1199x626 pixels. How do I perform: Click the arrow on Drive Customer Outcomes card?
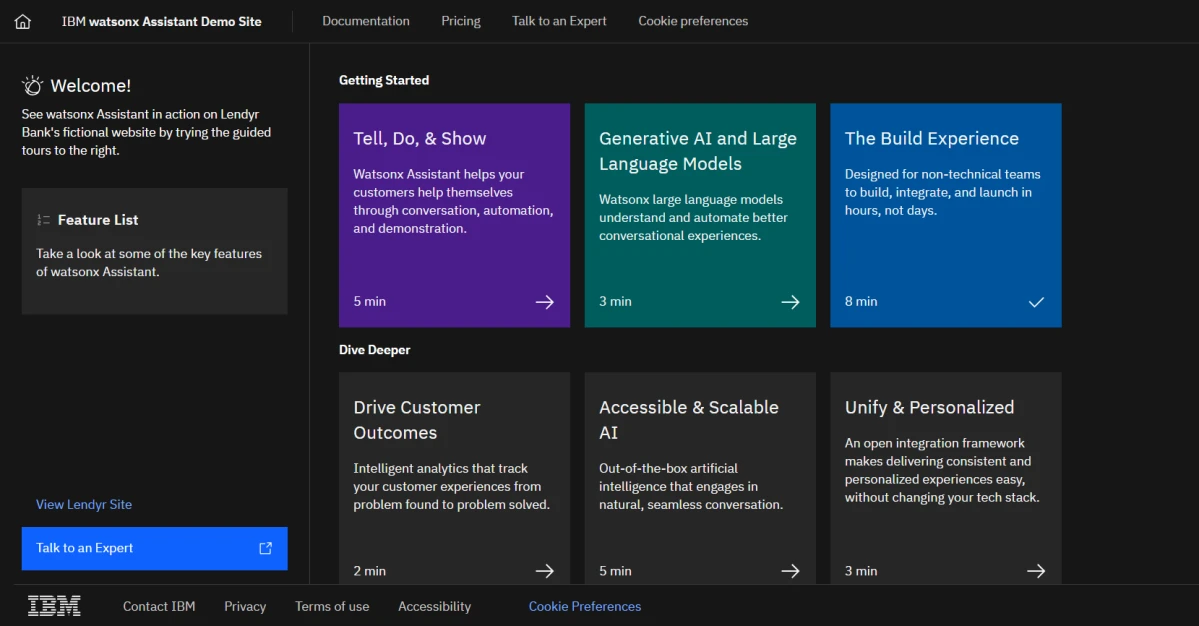click(x=544, y=571)
